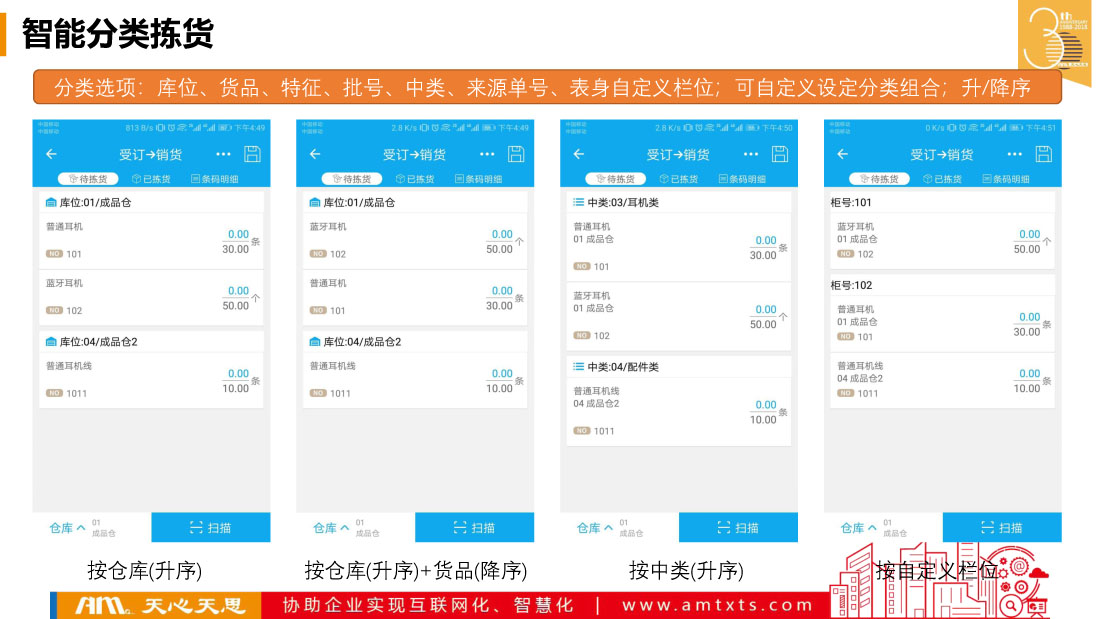1100x619 pixels.
Task: Click the 天心天思 AM logo in the footer
Action: [x=160, y=605]
